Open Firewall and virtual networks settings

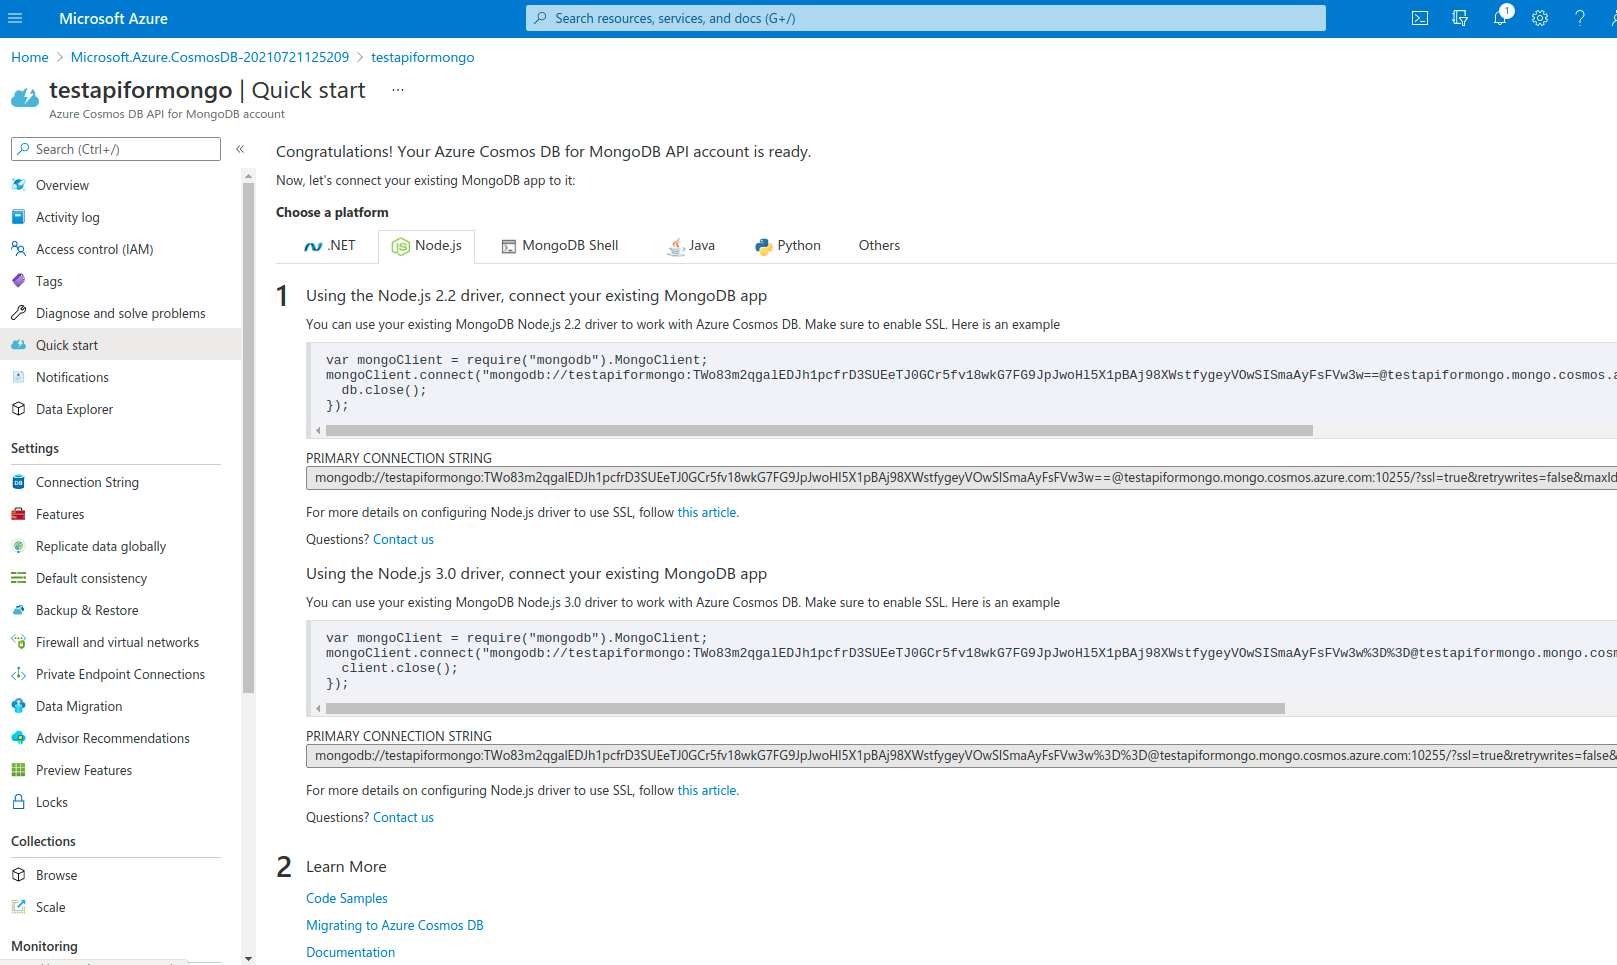tap(117, 642)
